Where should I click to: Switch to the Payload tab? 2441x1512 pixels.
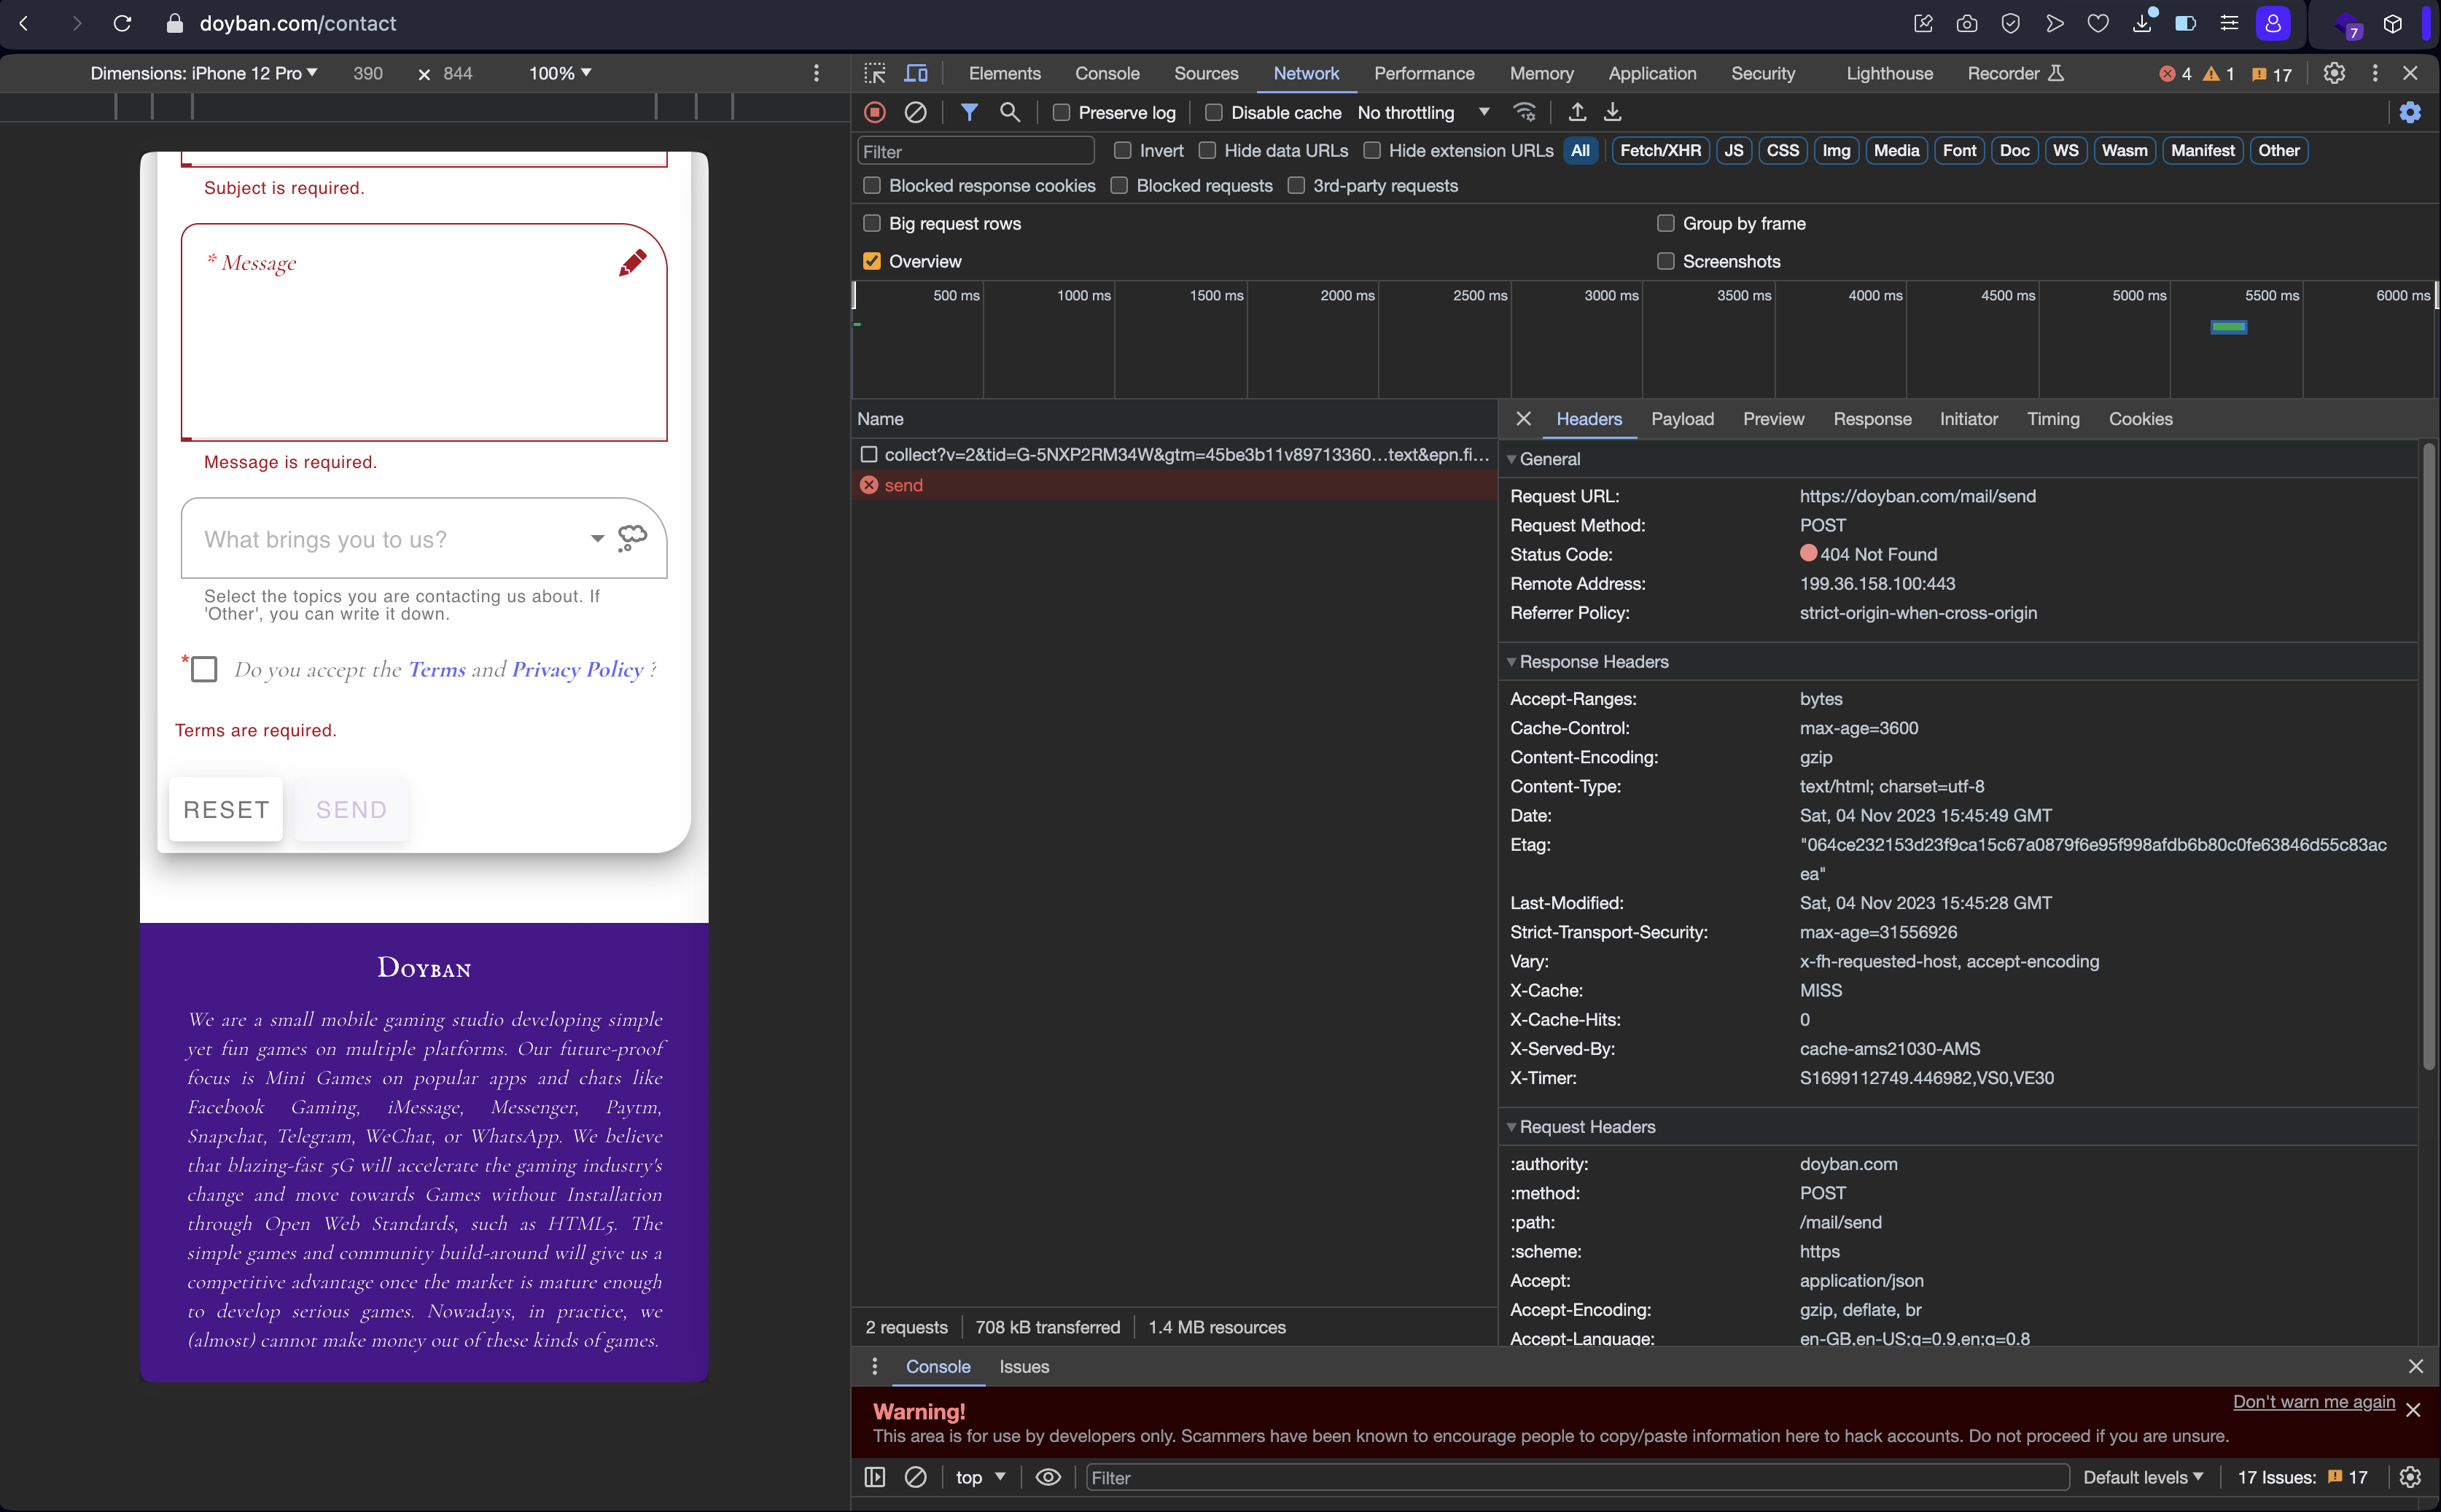pyautogui.click(x=1682, y=419)
